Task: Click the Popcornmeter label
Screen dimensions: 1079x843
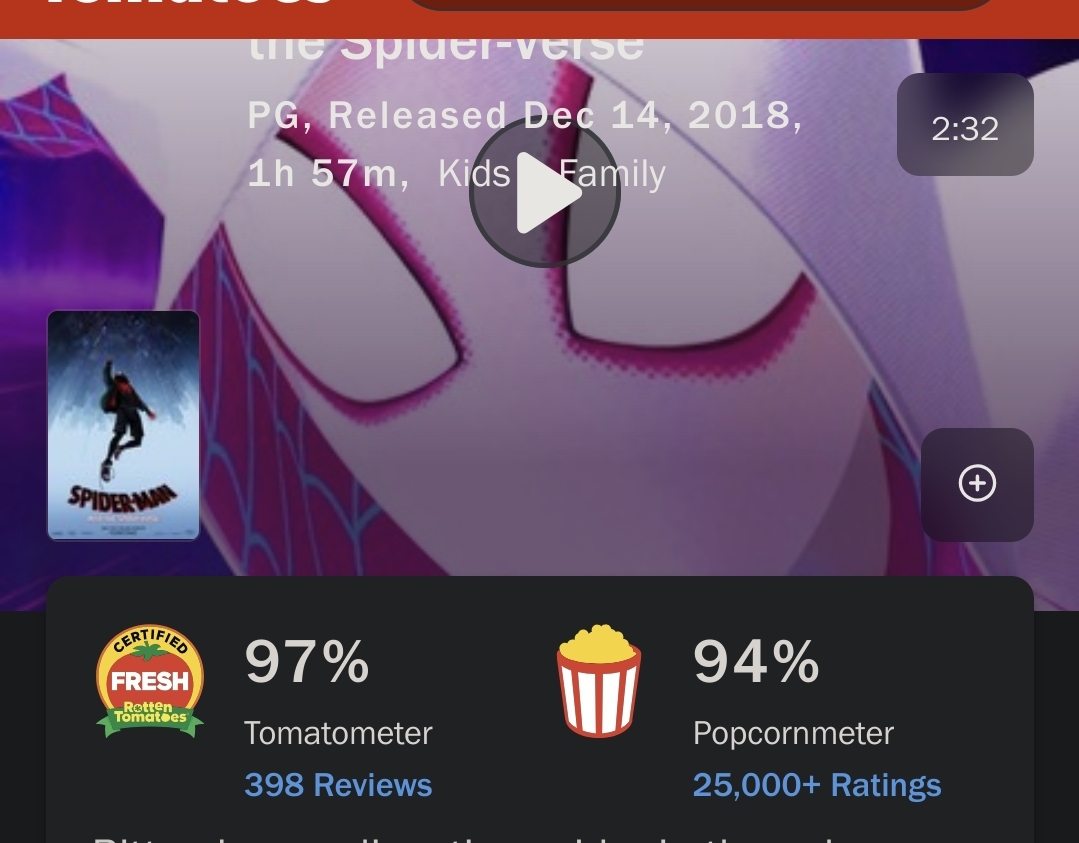Action: (x=793, y=733)
